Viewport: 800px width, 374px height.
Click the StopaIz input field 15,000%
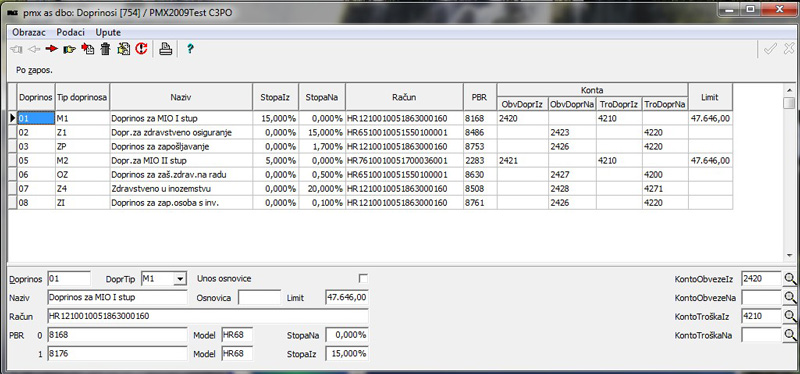click(x=346, y=354)
